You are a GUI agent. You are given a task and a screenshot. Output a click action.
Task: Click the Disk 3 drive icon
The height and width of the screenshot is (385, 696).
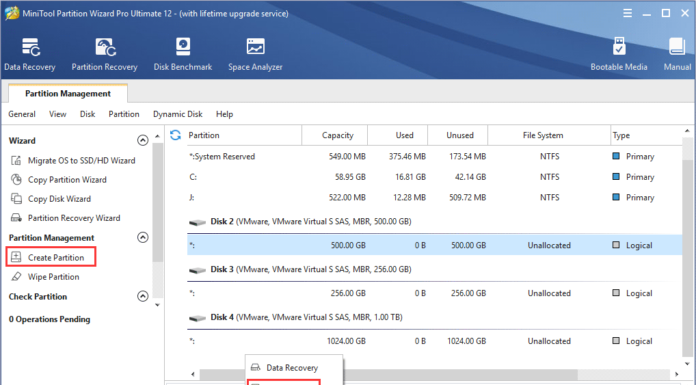point(197,270)
